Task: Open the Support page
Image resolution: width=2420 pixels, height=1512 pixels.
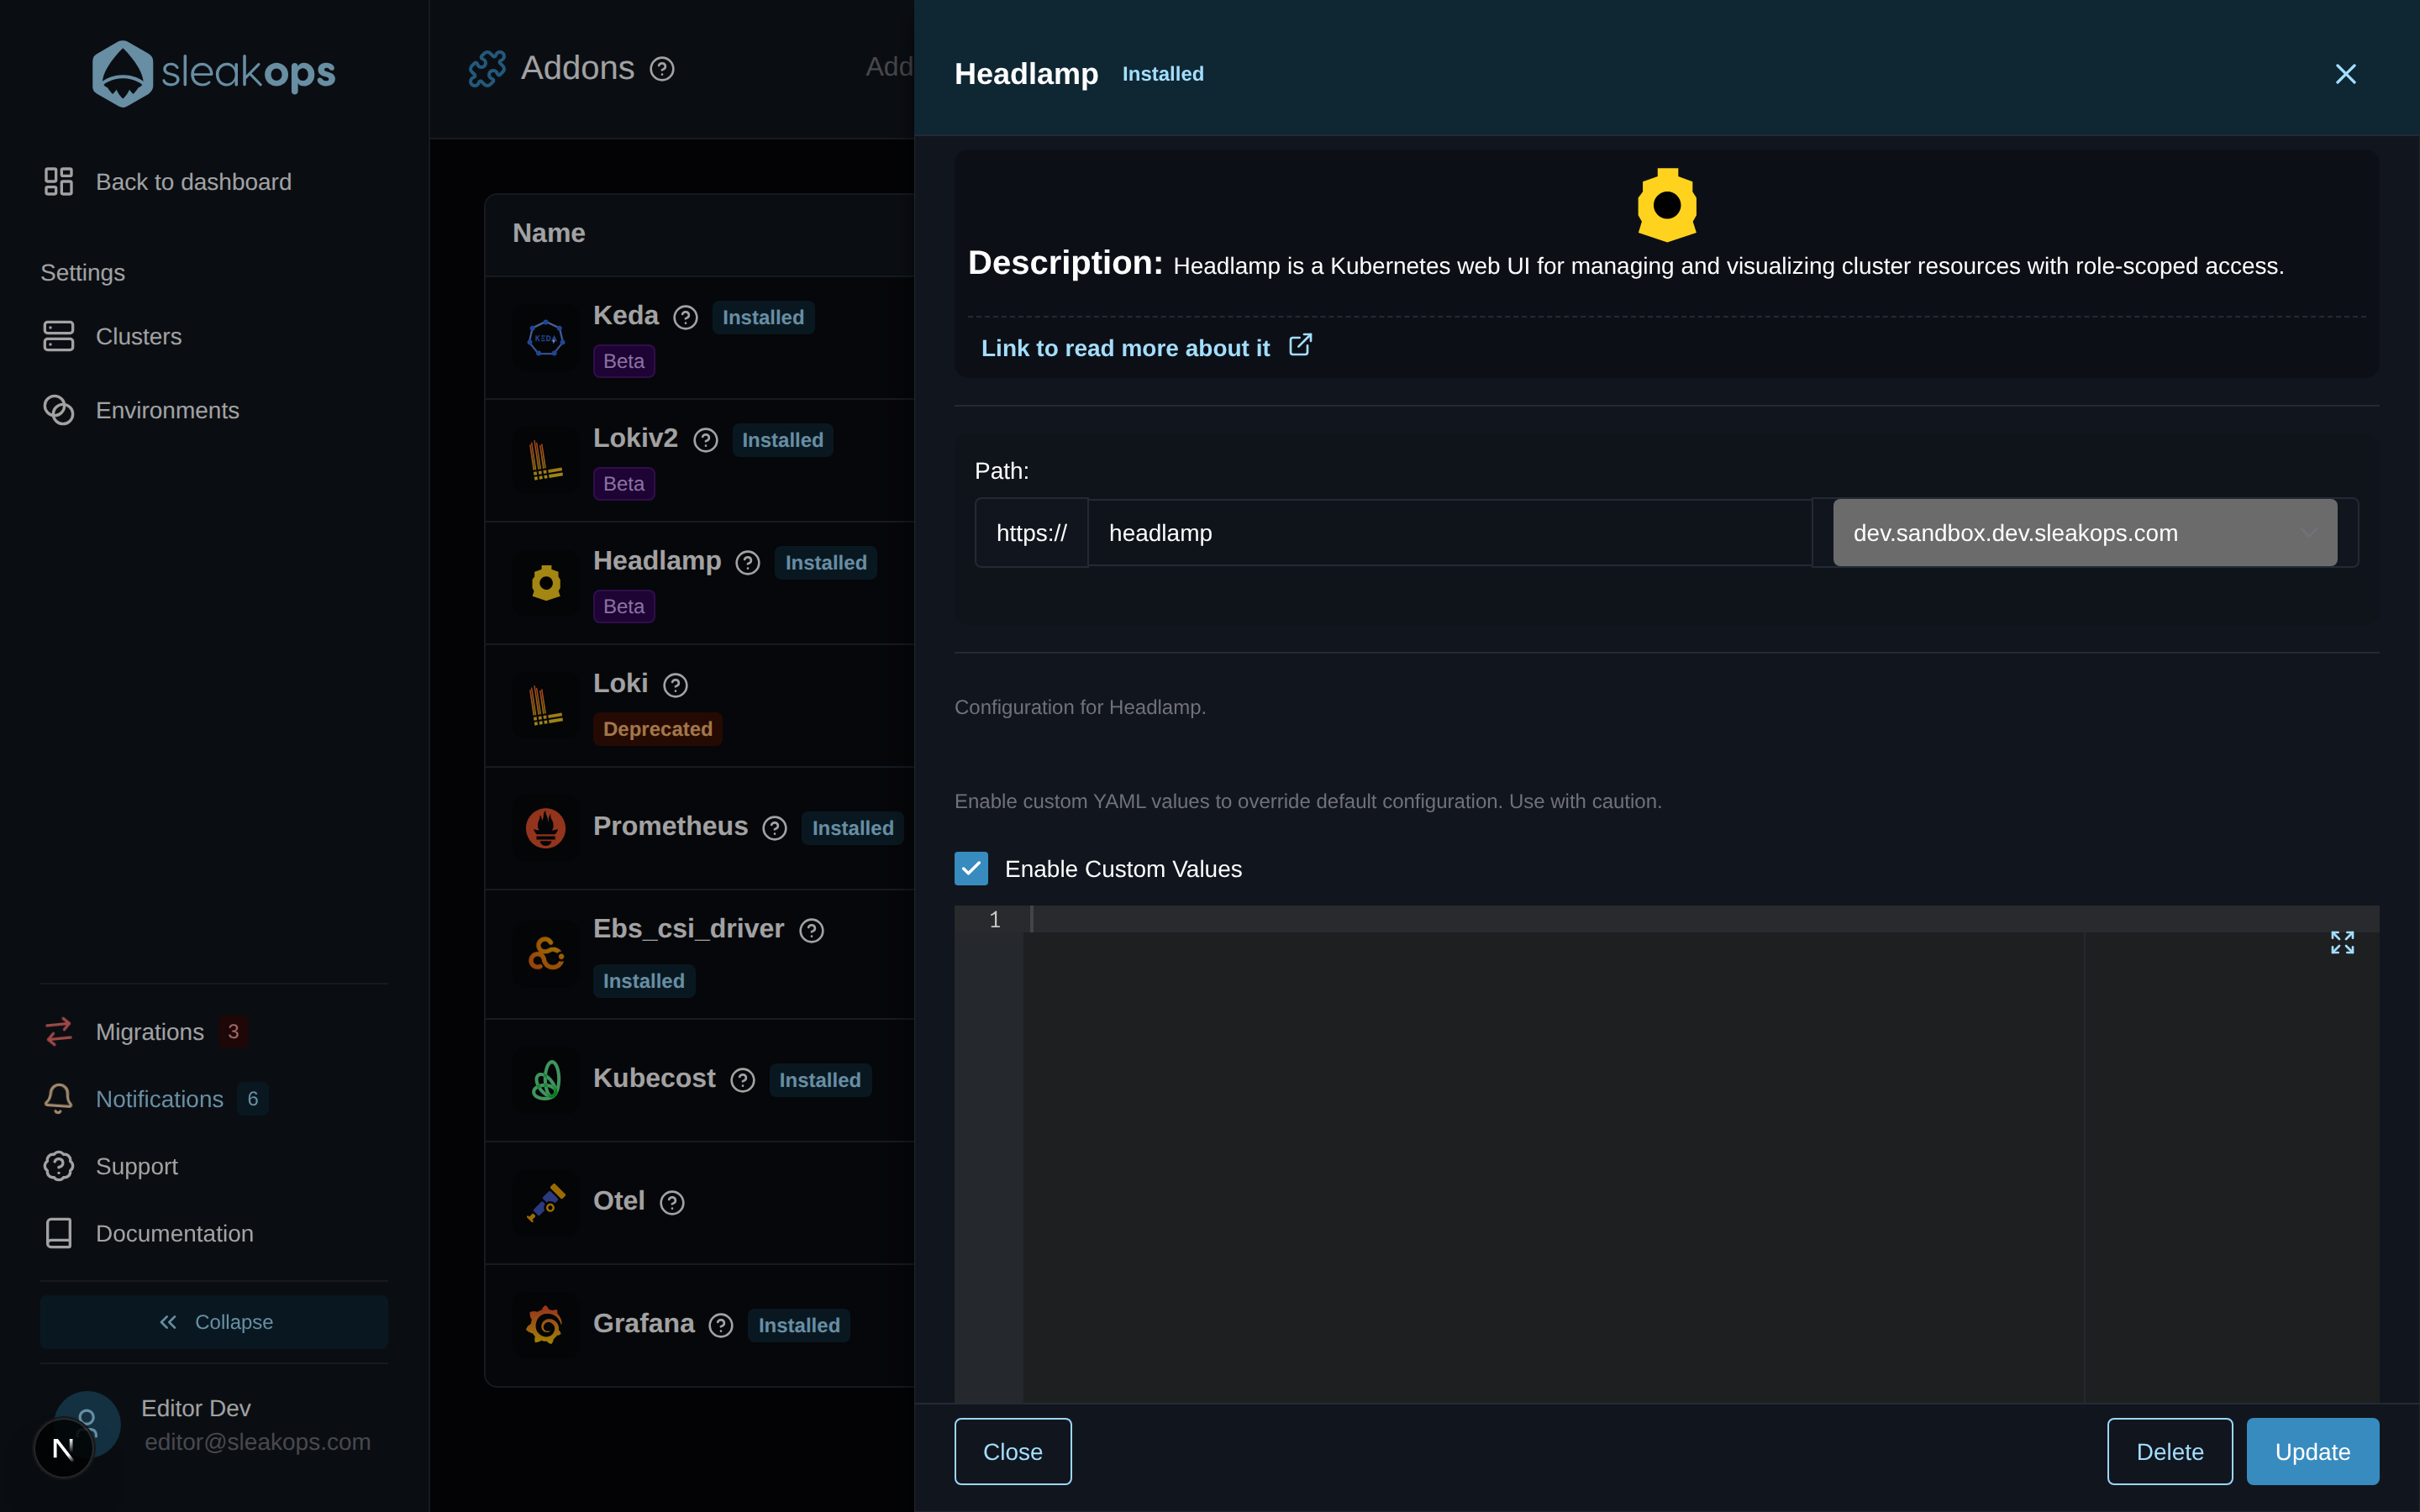Action: point(111,1166)
